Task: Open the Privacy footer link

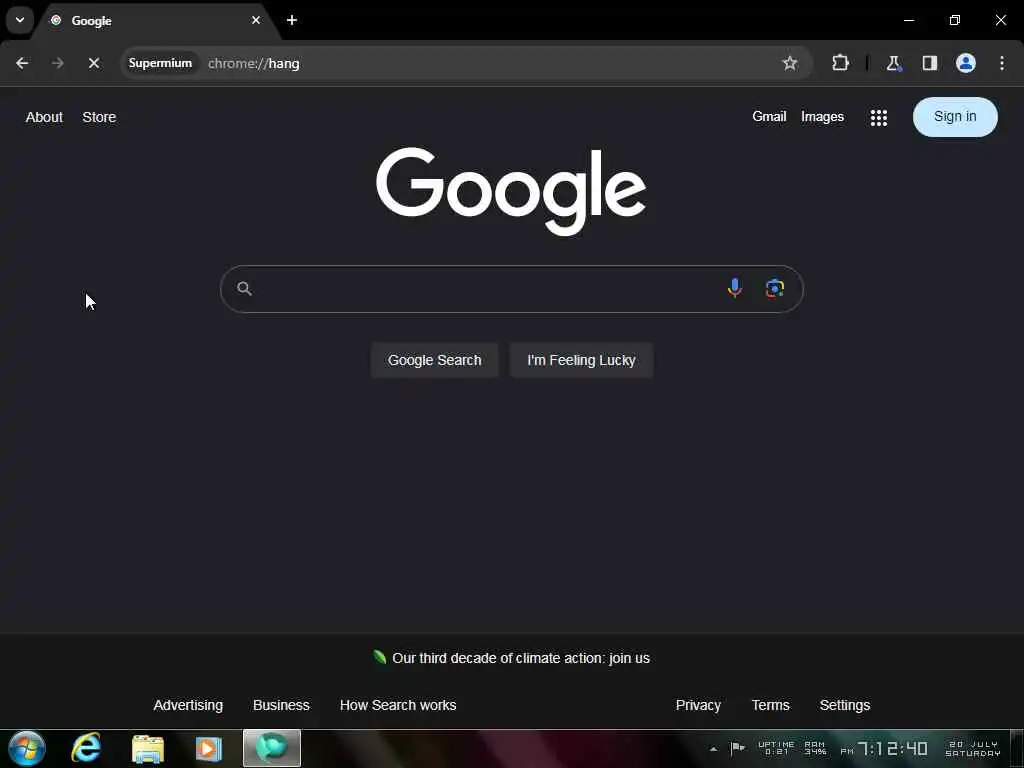Action: pyautogui.click(x=698, y=705)
